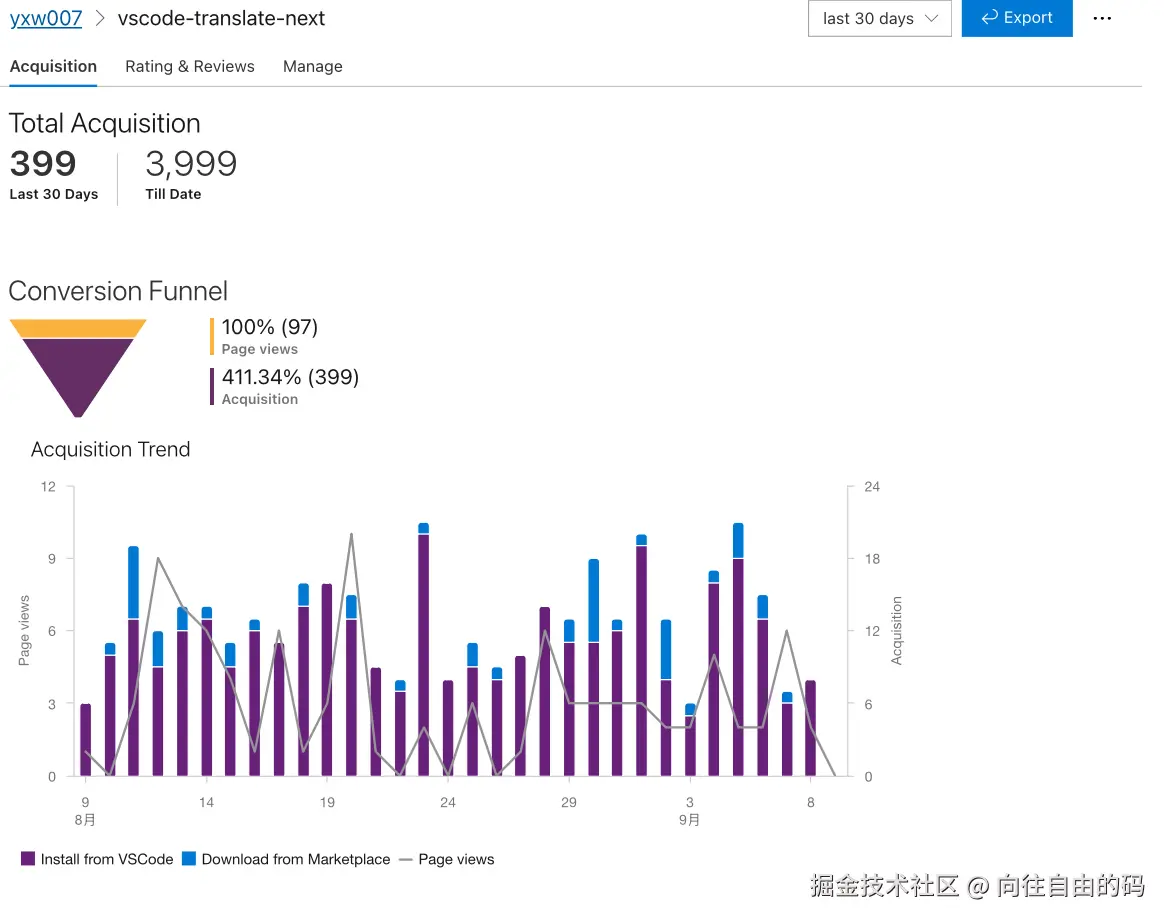Click the breadcrumb chevron after yxw007
Viewport: 1170px width, 924px height.
[x=99, y=18]
